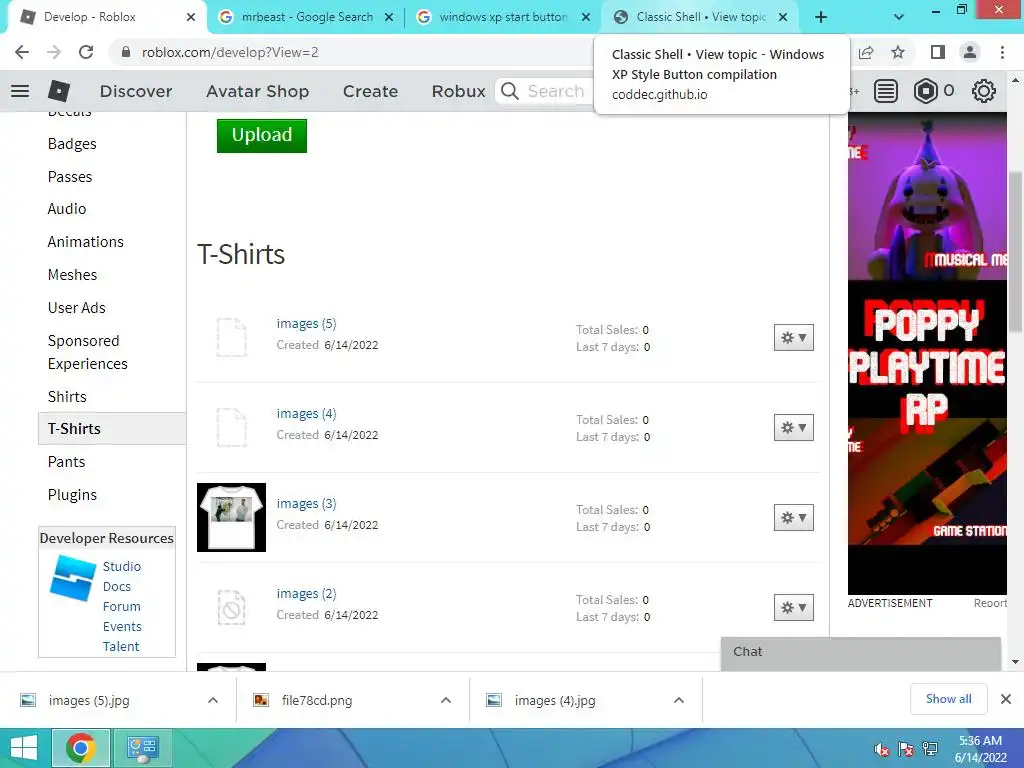Open the Roblox hamburger navigation menu
Viewport: 1024px width, 768px height.
[x=20, y=91]
